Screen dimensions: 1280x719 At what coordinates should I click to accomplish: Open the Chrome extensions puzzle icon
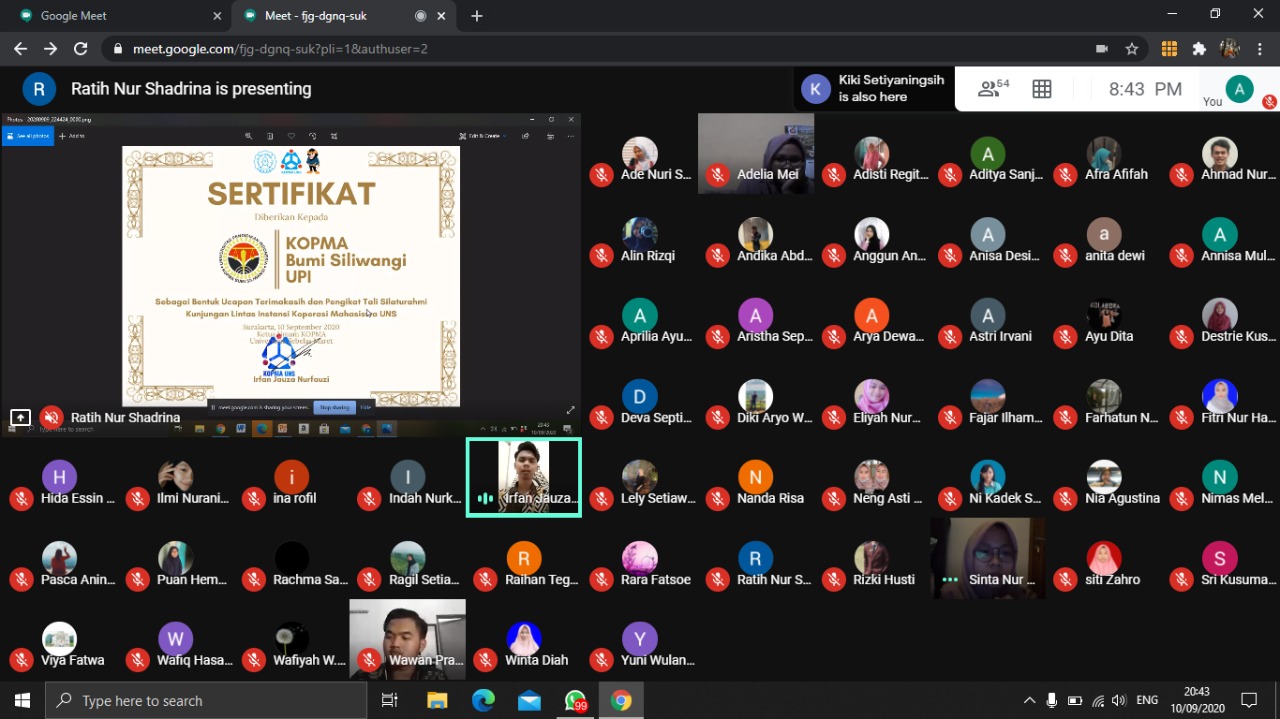[x=1199, y=49]
